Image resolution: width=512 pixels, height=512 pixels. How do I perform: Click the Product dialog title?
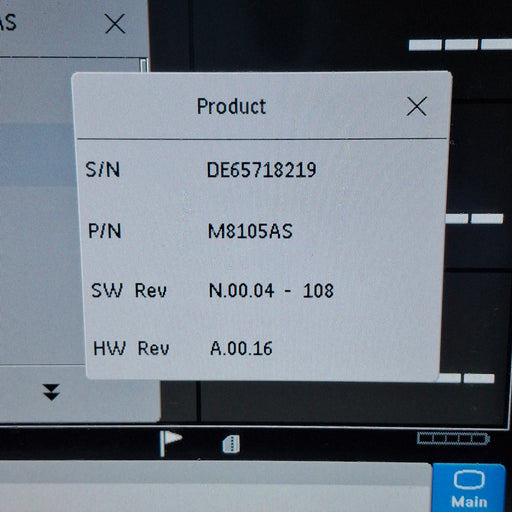click(231, 107)
